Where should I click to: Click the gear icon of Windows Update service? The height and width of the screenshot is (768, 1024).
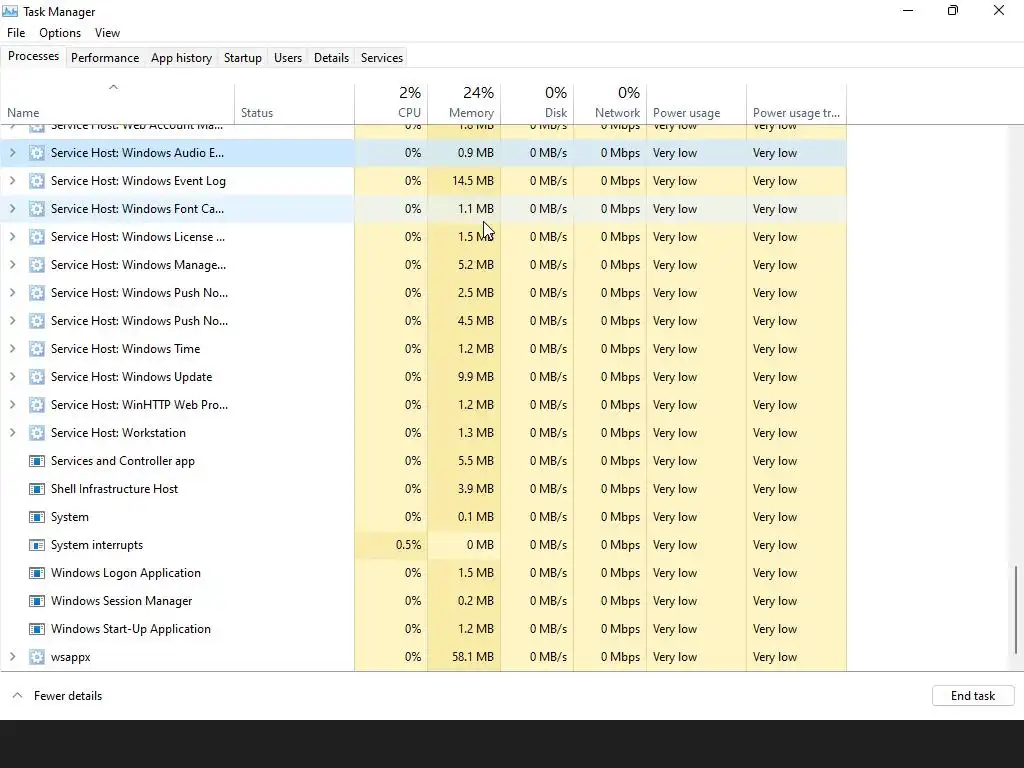point(37,377)
